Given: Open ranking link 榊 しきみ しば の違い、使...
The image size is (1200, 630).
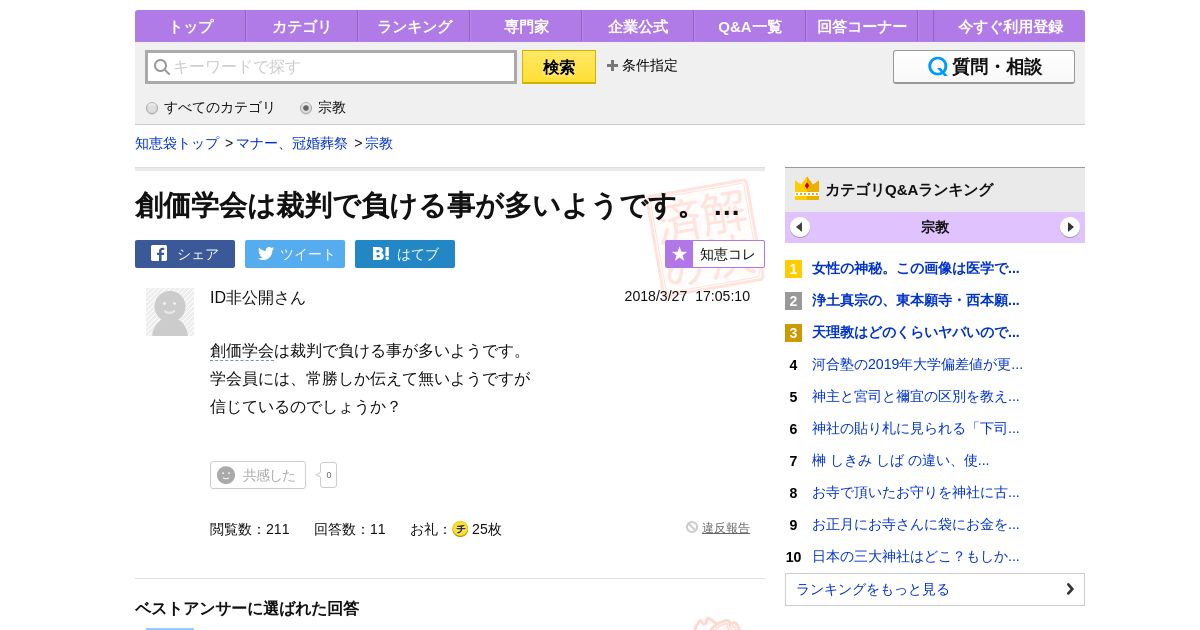Looking at the screenshot, I should click(901, 460).
